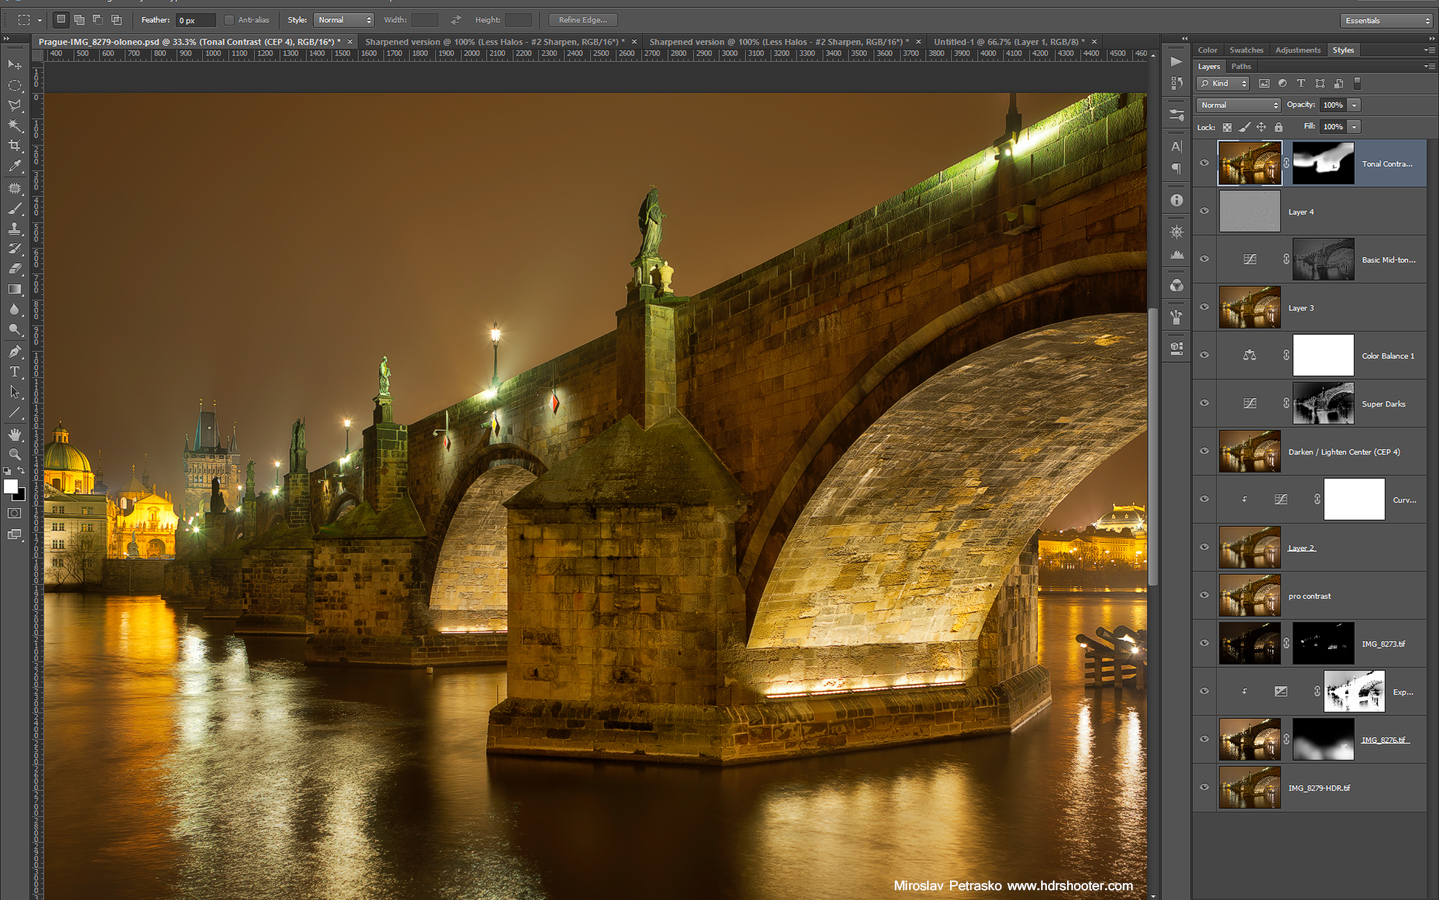Screen dimensions: 1439x900
Task: Click the lock all layer icon
Action: tap(1278, 127)
